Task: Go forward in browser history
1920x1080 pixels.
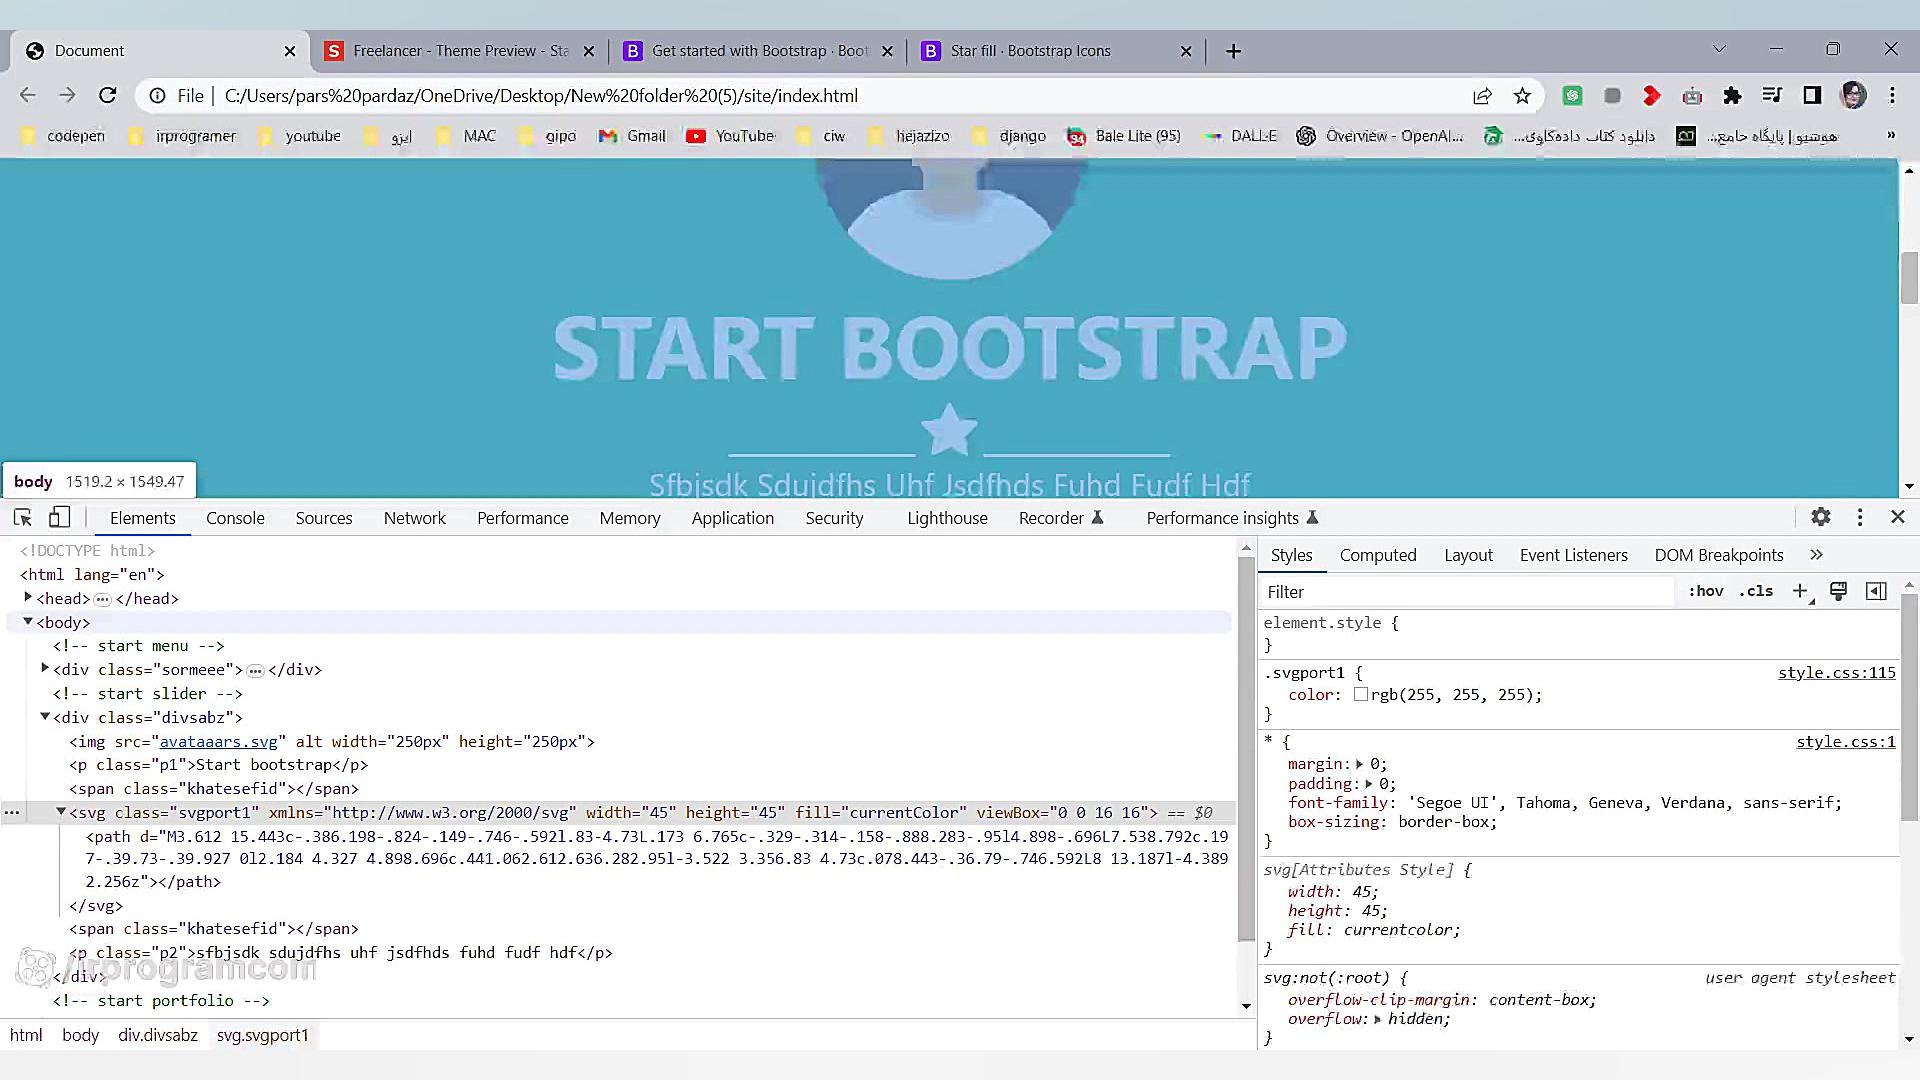Action: [x=67, y=96]
